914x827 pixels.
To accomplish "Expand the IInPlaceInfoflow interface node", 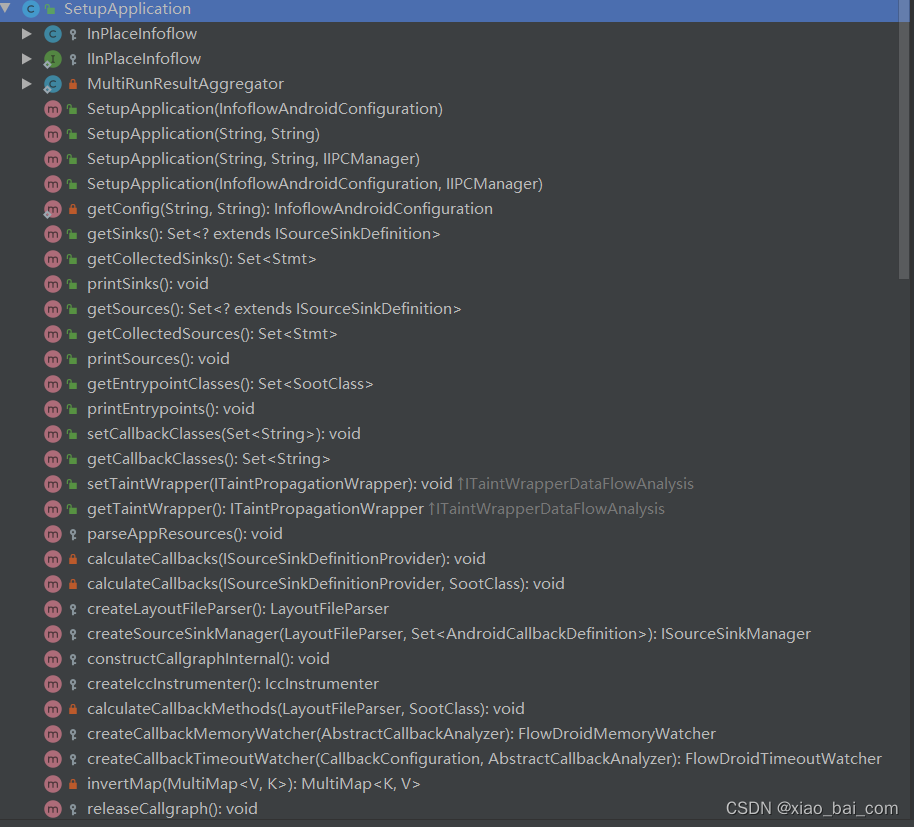I will [27, 58].
